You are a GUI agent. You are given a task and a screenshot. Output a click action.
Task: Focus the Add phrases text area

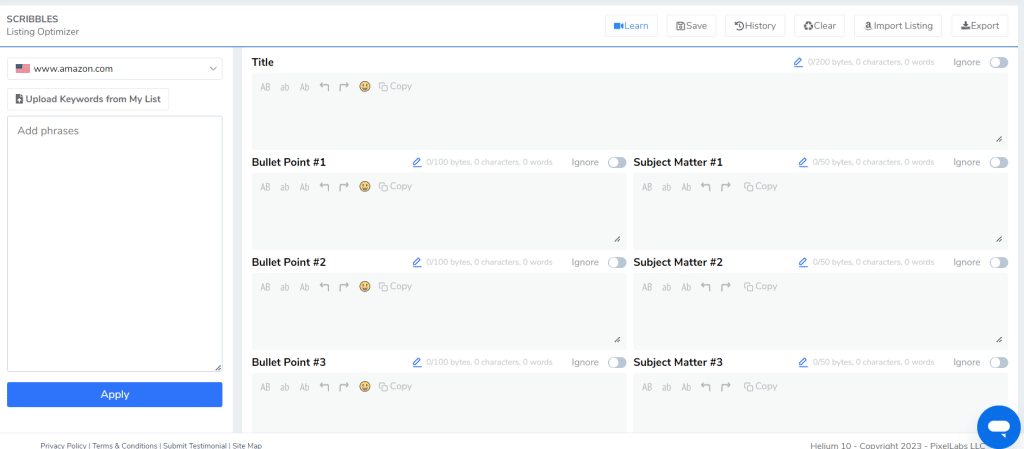[115, 244]
